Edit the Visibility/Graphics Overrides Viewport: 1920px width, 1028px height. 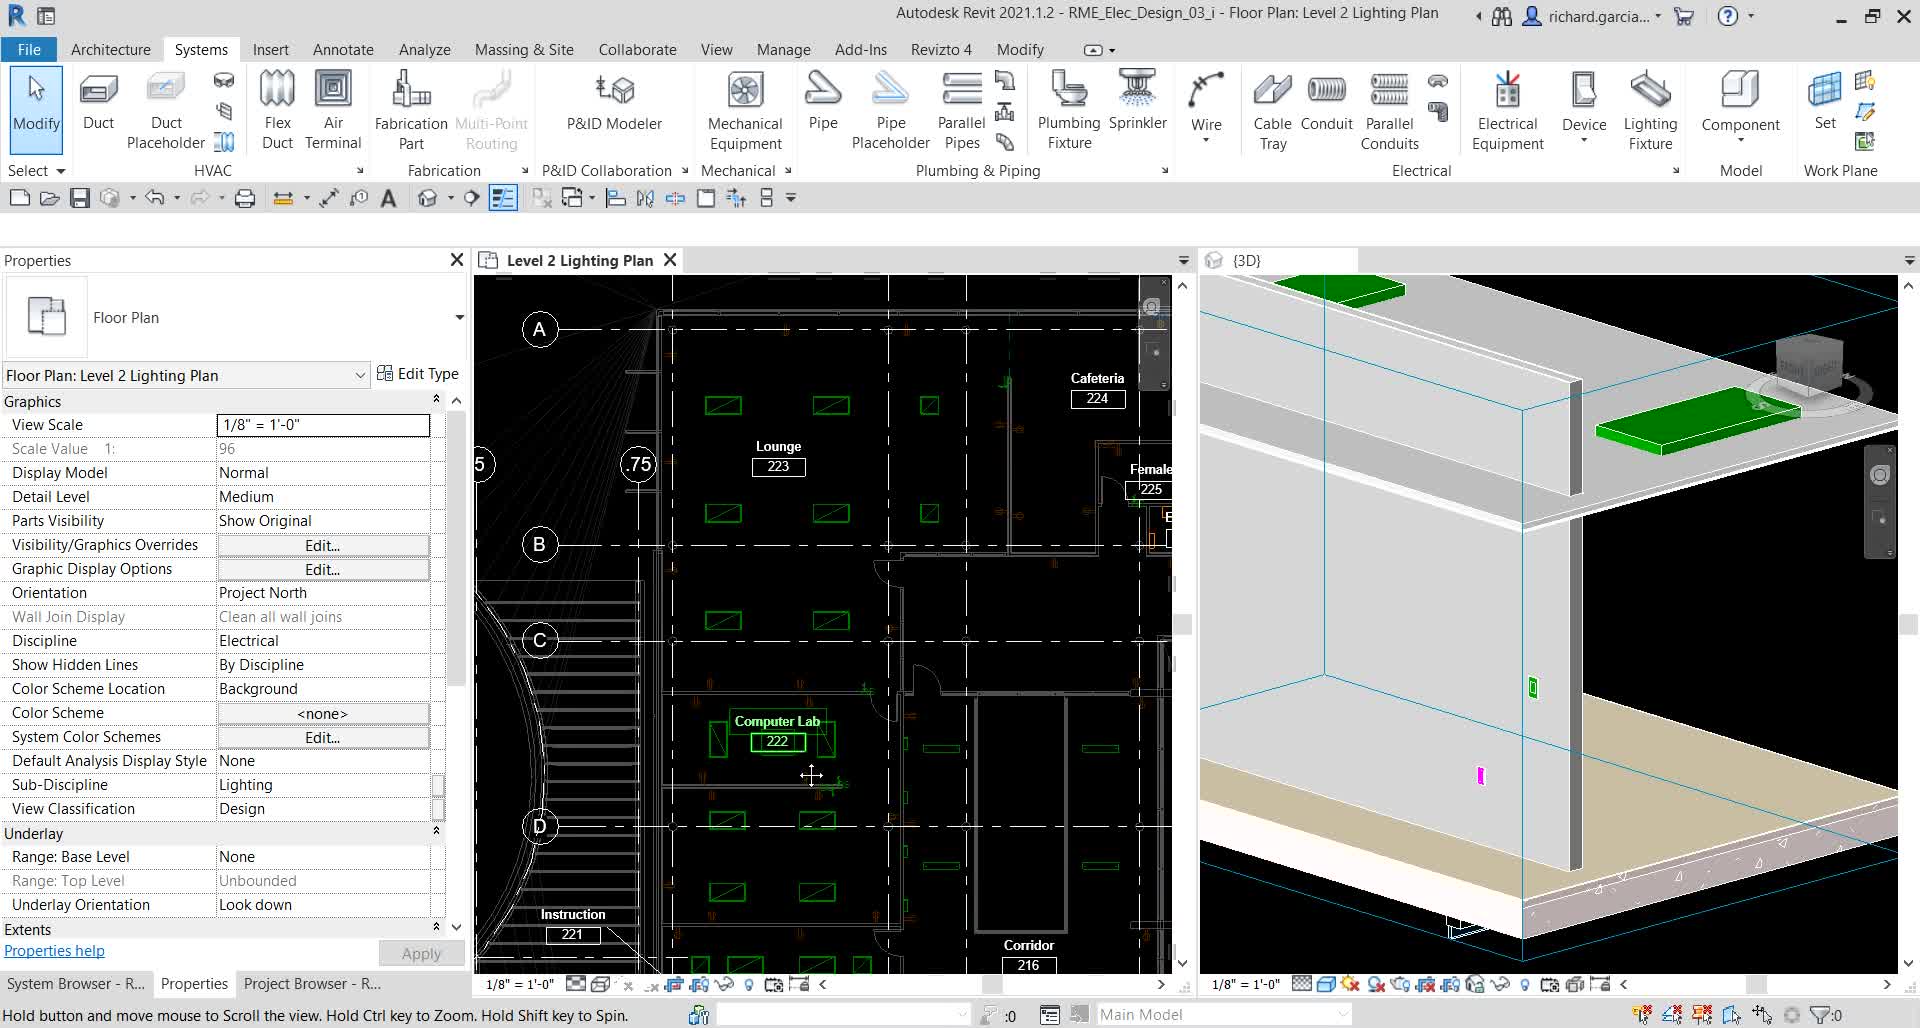coord(322,545)
